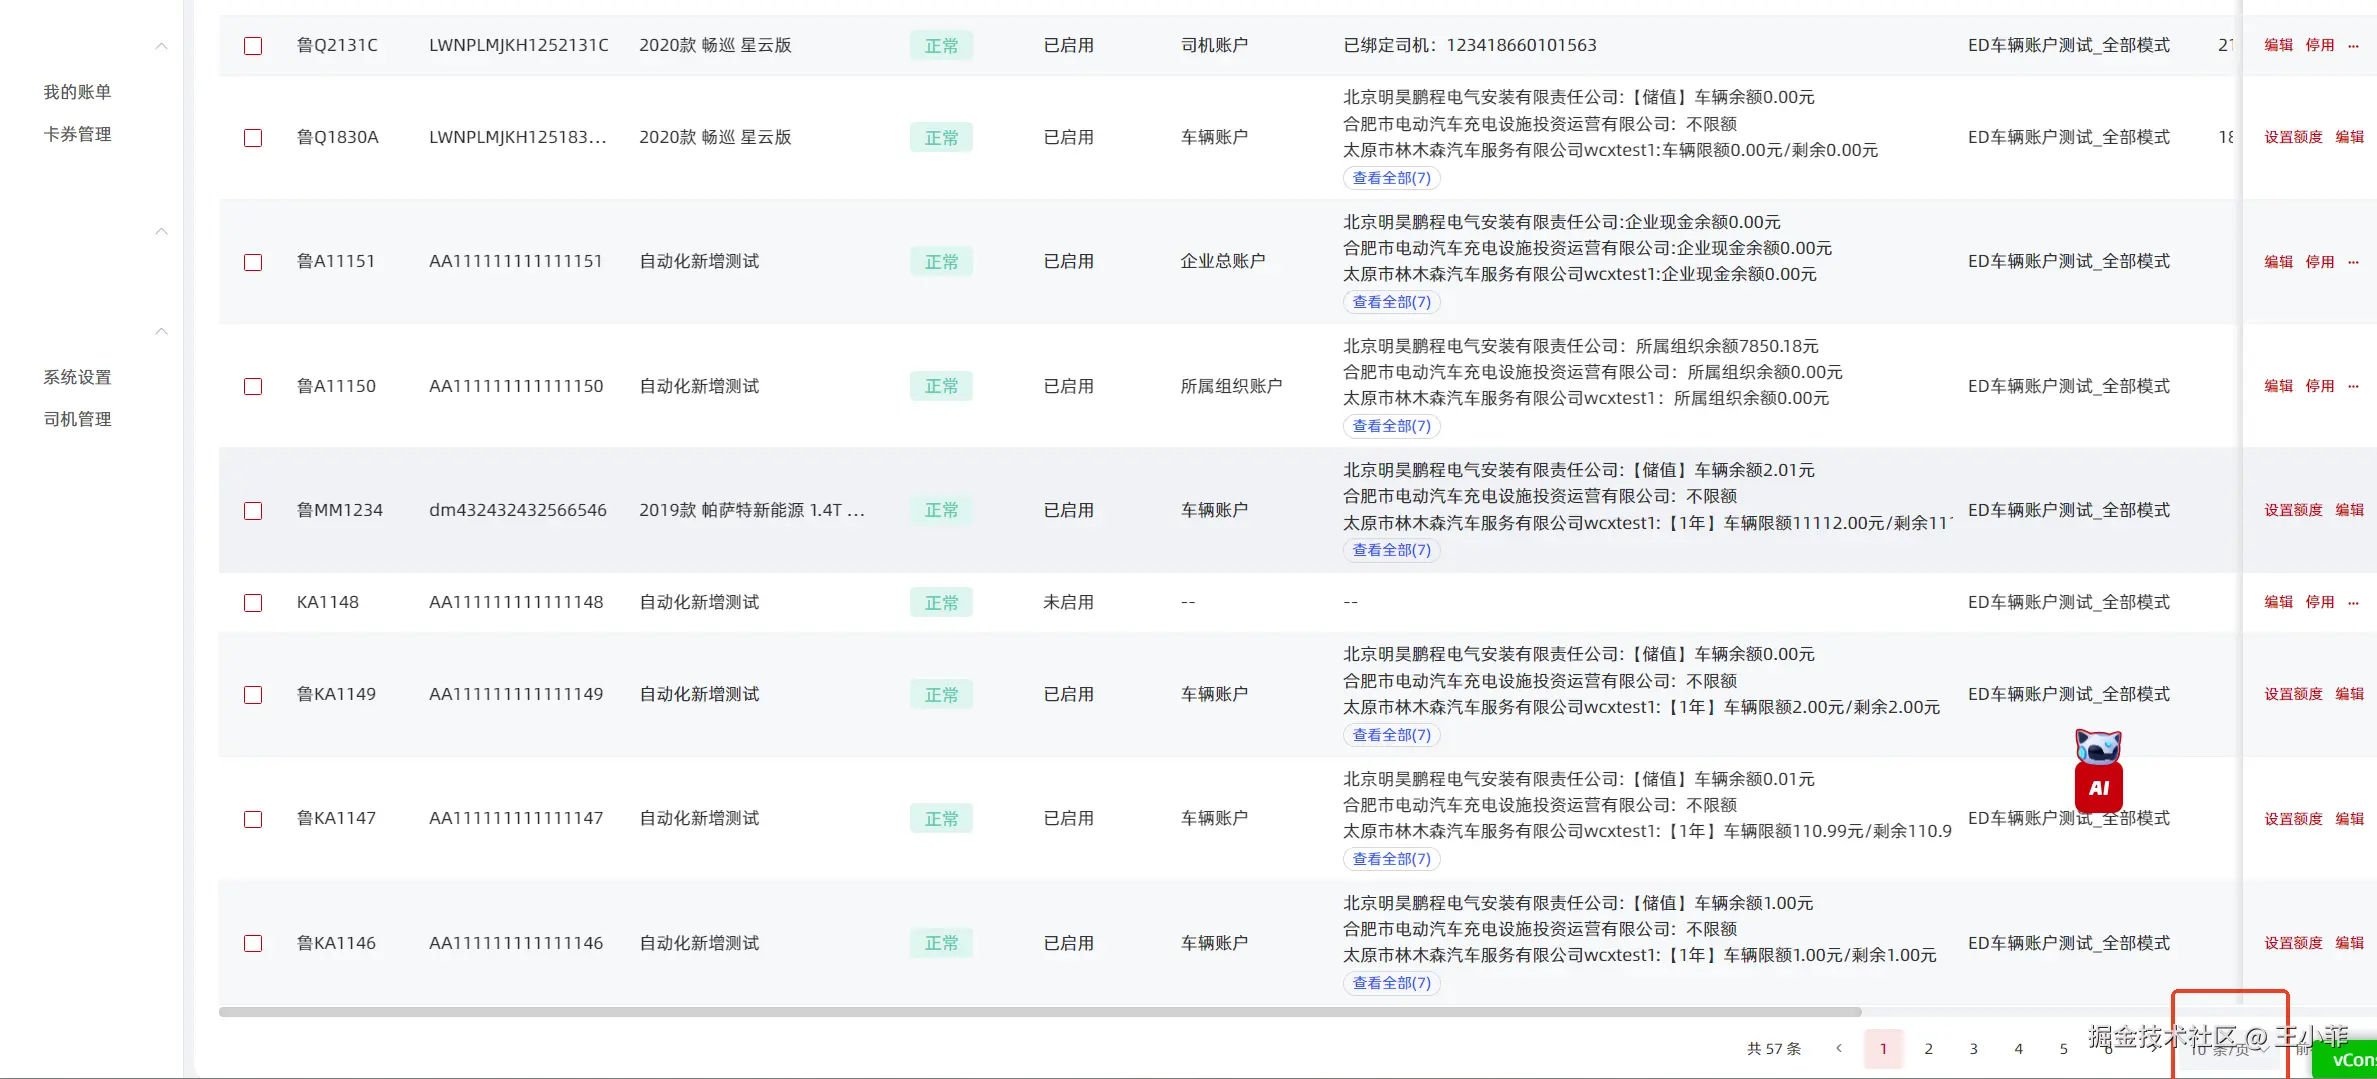Expand 查看全部(7) in 鲁A11150 row

(x=1391, y=426)
